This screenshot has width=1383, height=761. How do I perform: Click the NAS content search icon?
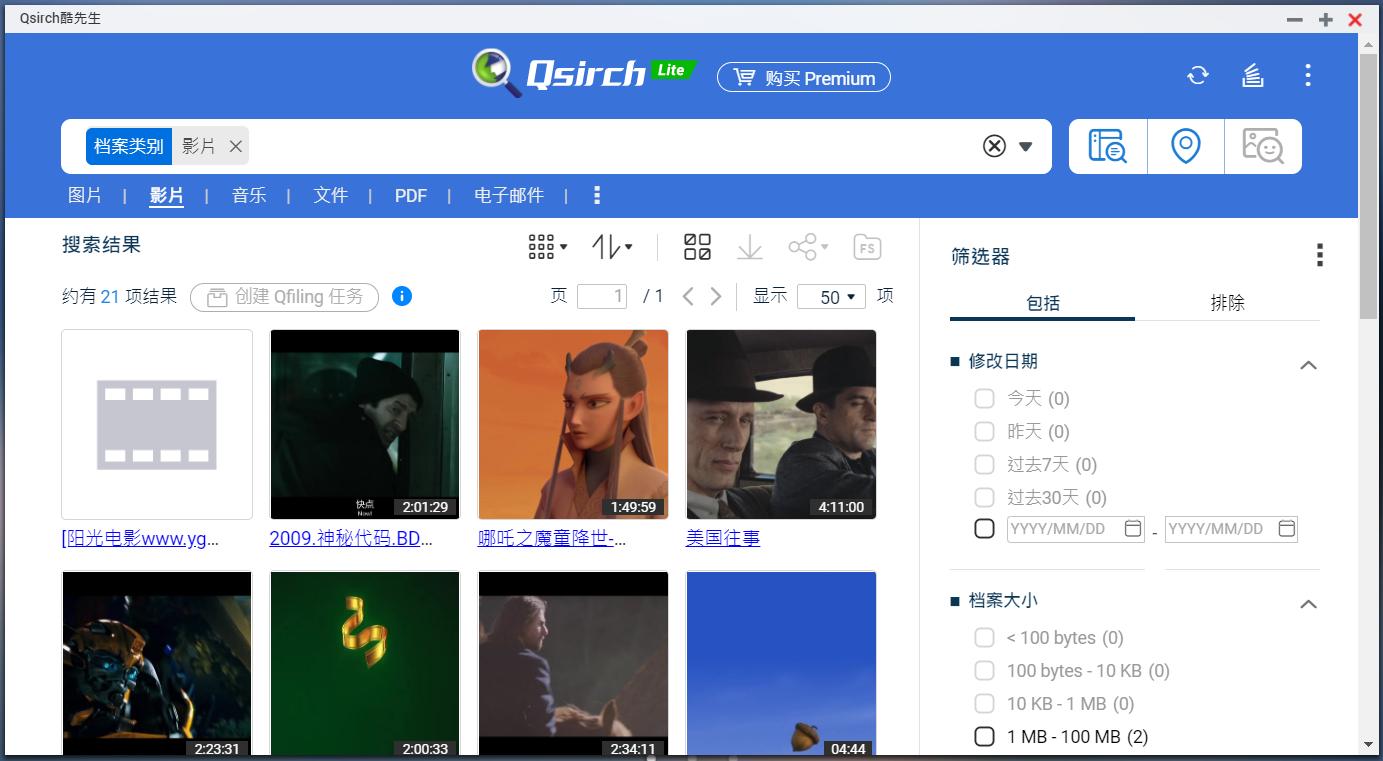pyautogui.click(x=1107, y=145)
